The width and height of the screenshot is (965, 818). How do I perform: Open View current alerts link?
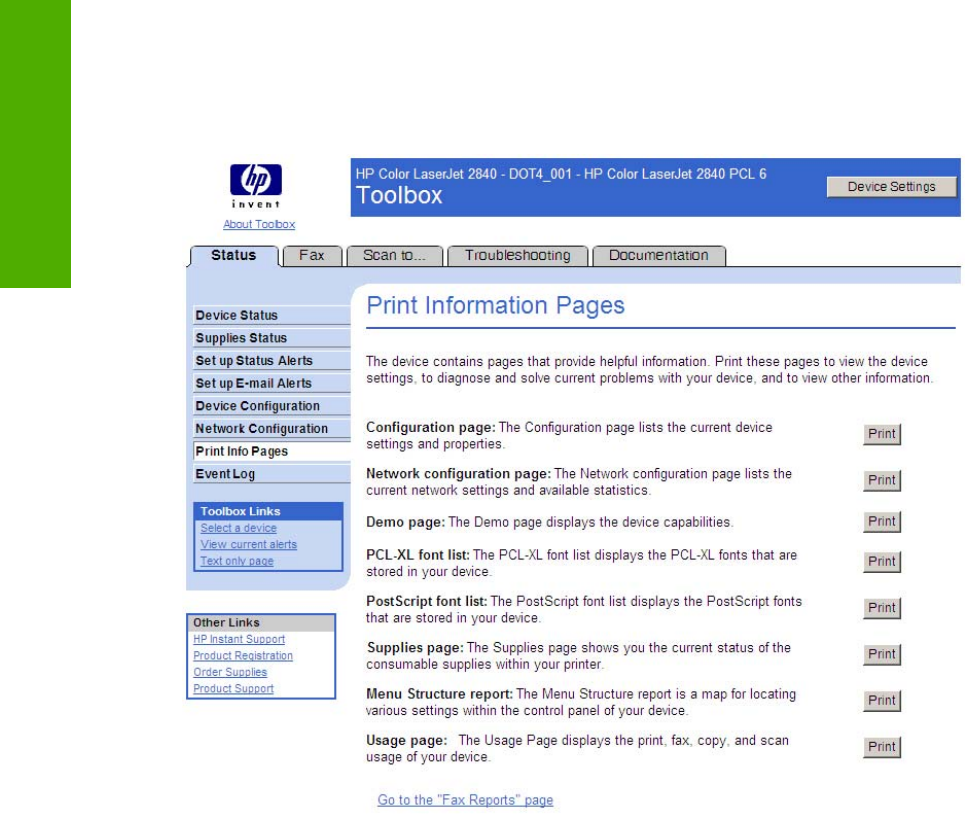[x=249, y=545]
